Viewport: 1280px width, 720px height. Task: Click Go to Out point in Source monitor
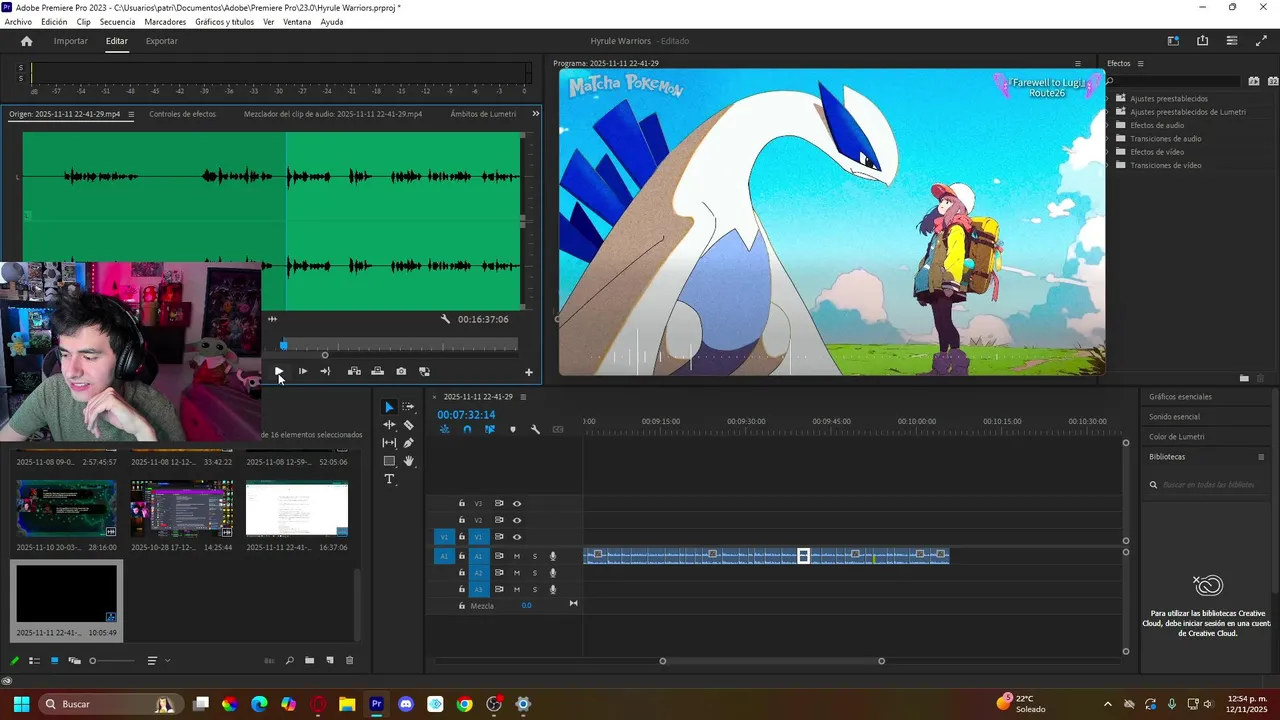coord(325,371)
